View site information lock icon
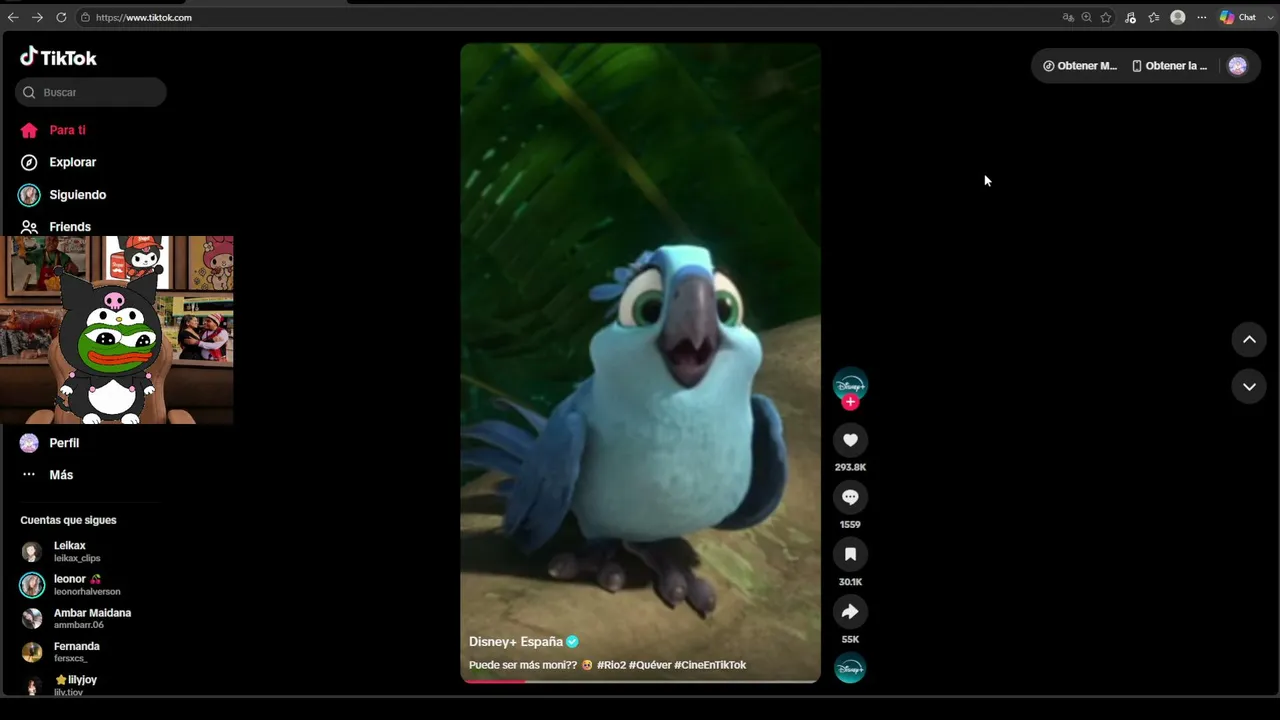 [85, 17]
